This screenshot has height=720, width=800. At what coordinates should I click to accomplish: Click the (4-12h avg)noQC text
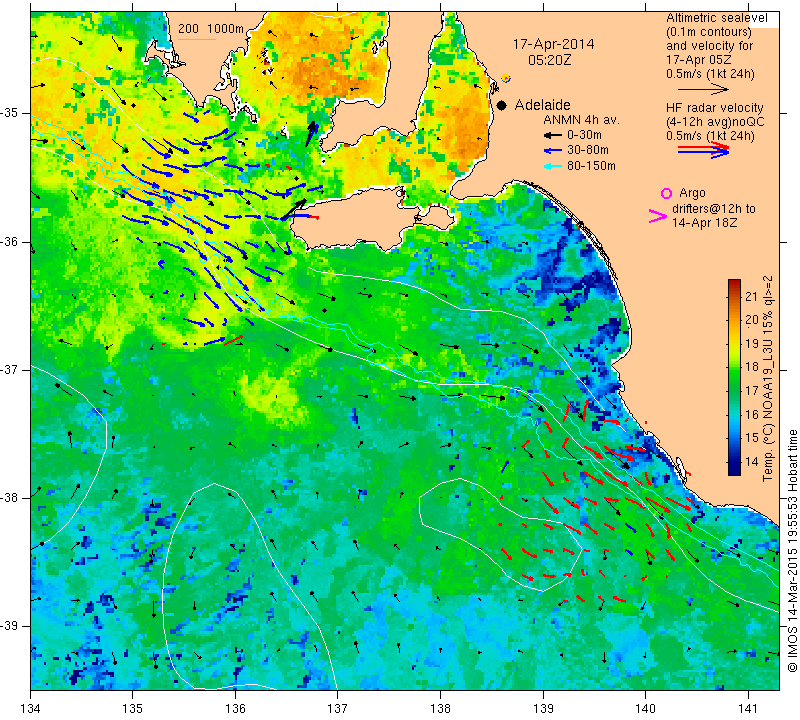[x=715, y=122]
